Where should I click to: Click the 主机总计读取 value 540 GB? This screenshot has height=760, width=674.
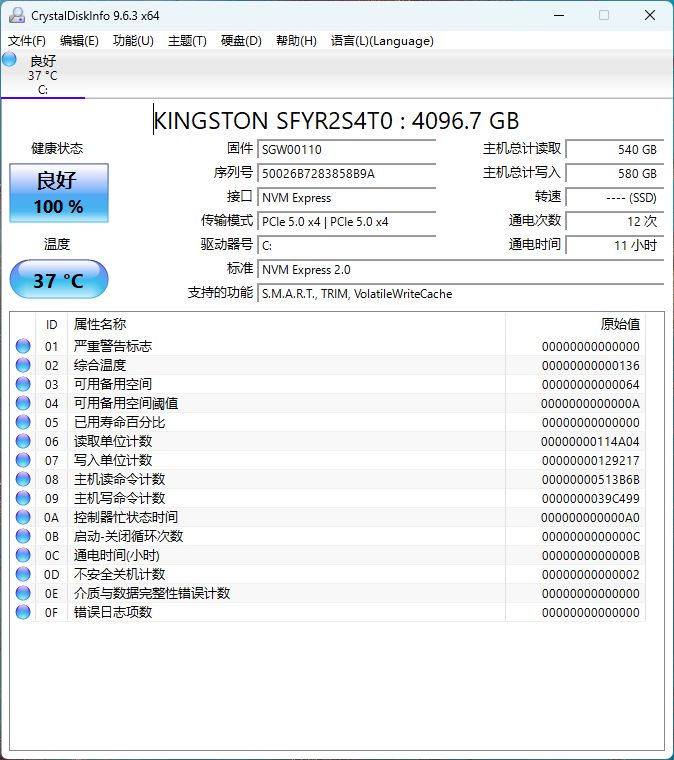point(614,149)
